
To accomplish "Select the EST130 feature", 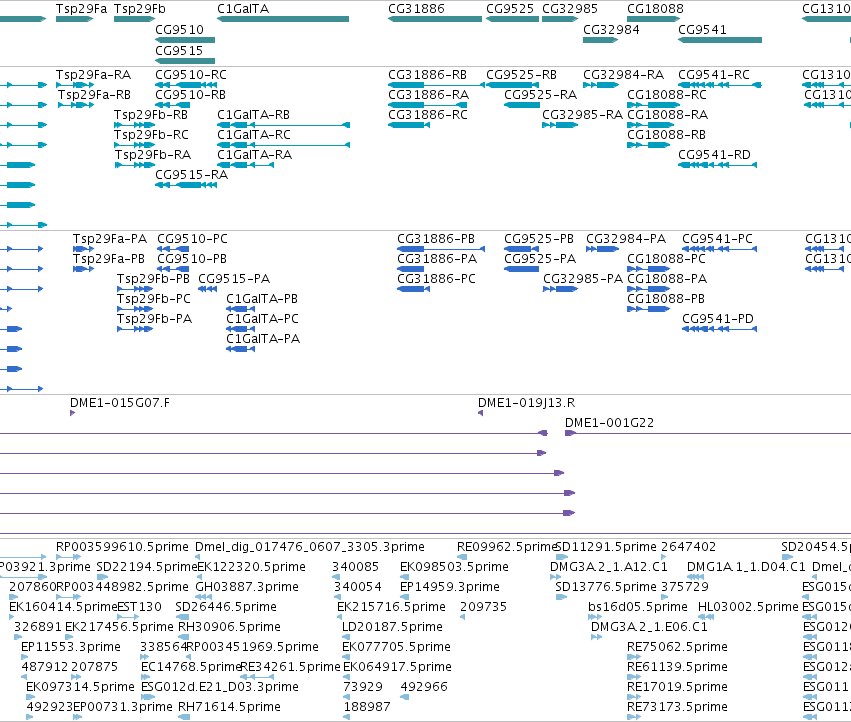I will (x=128, y=617).
